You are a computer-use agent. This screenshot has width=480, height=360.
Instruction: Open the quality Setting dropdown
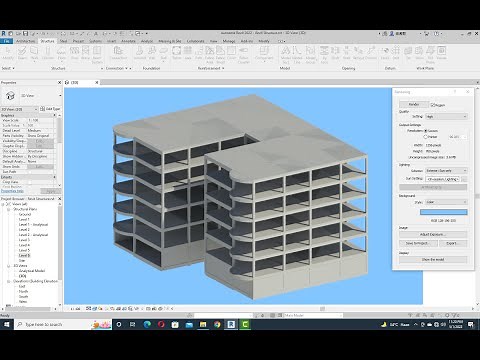point(447,116)
